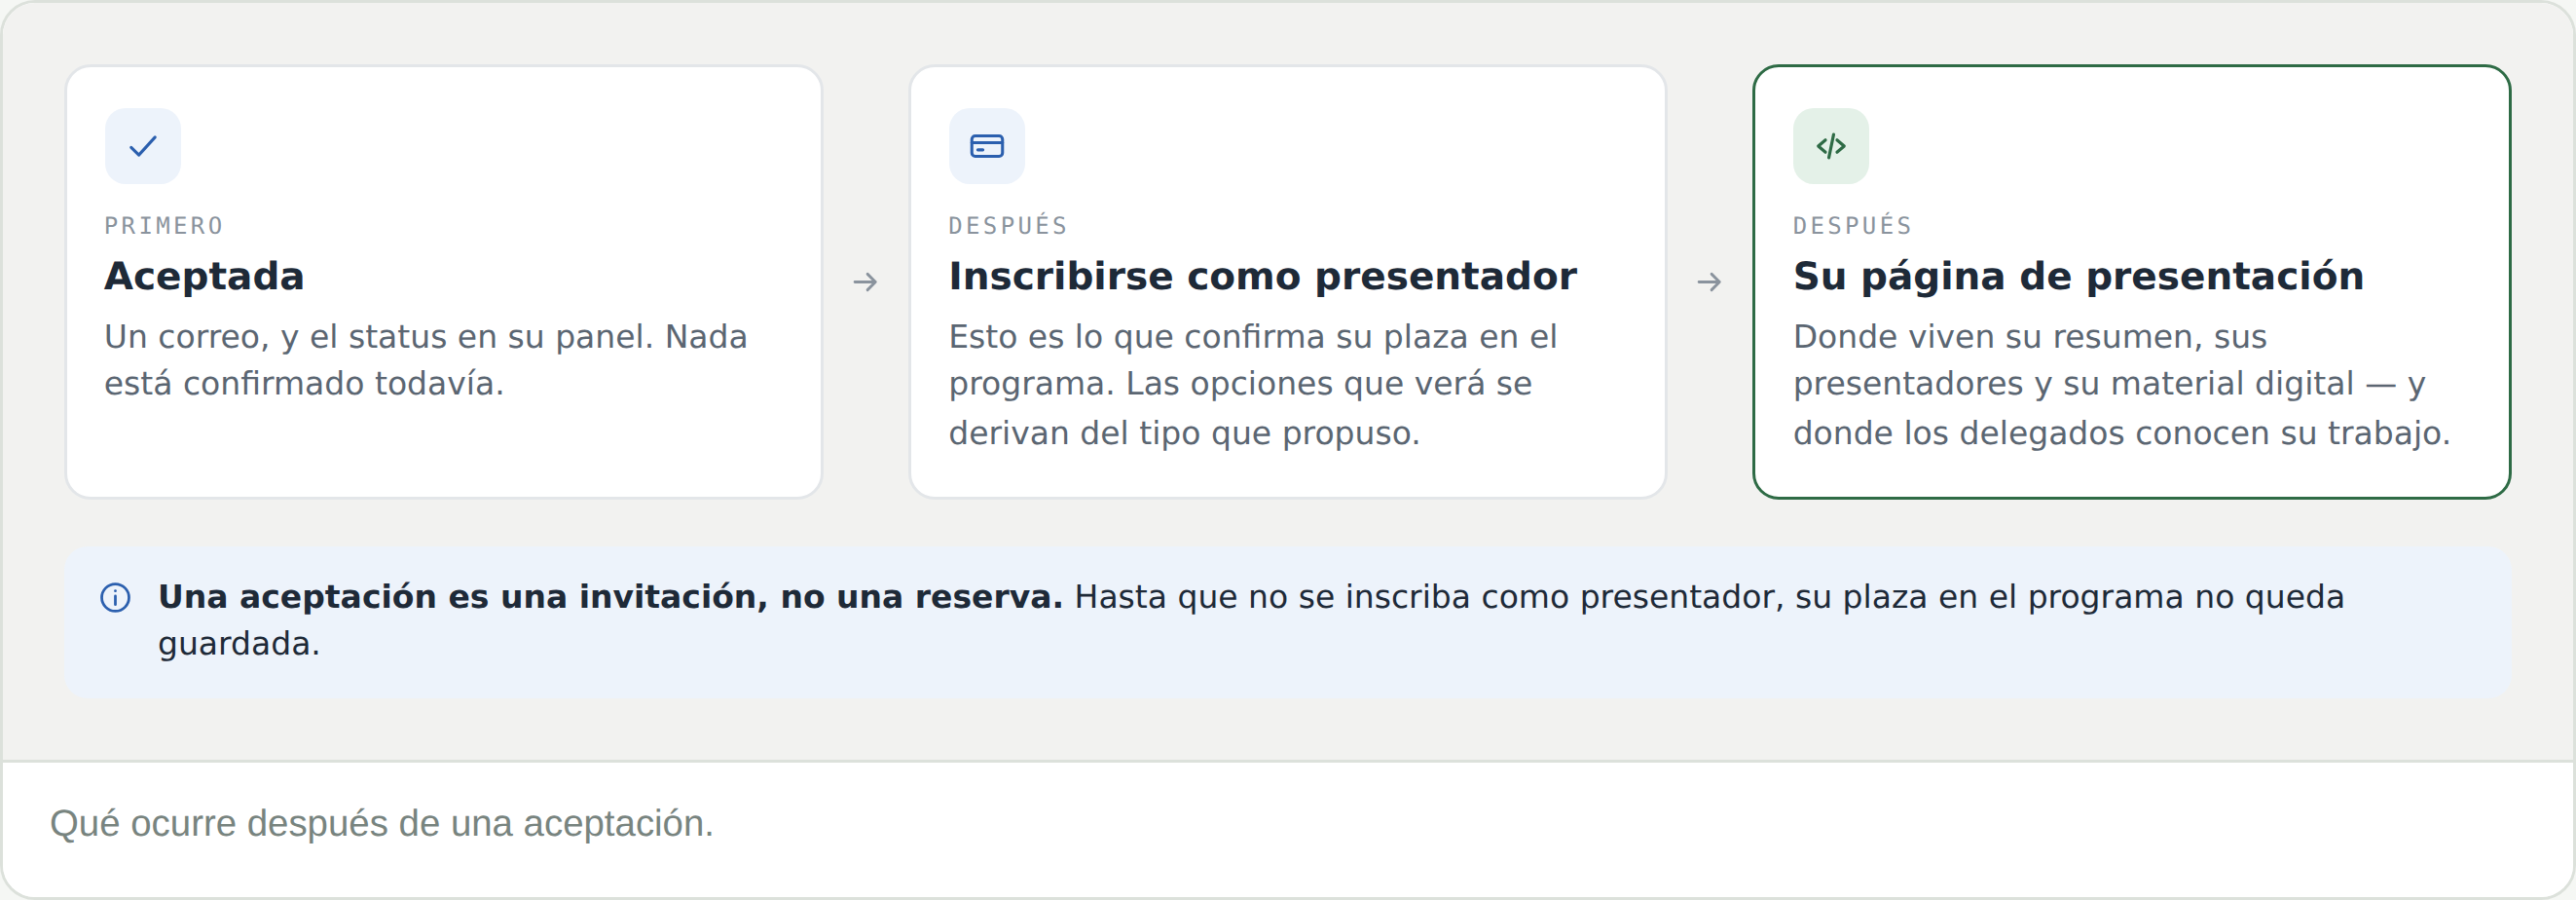Click description 'Esto es lo que confirma'
This screenshot has width=2576, height=900.
pyautogui.click(x=1253, y=384)
